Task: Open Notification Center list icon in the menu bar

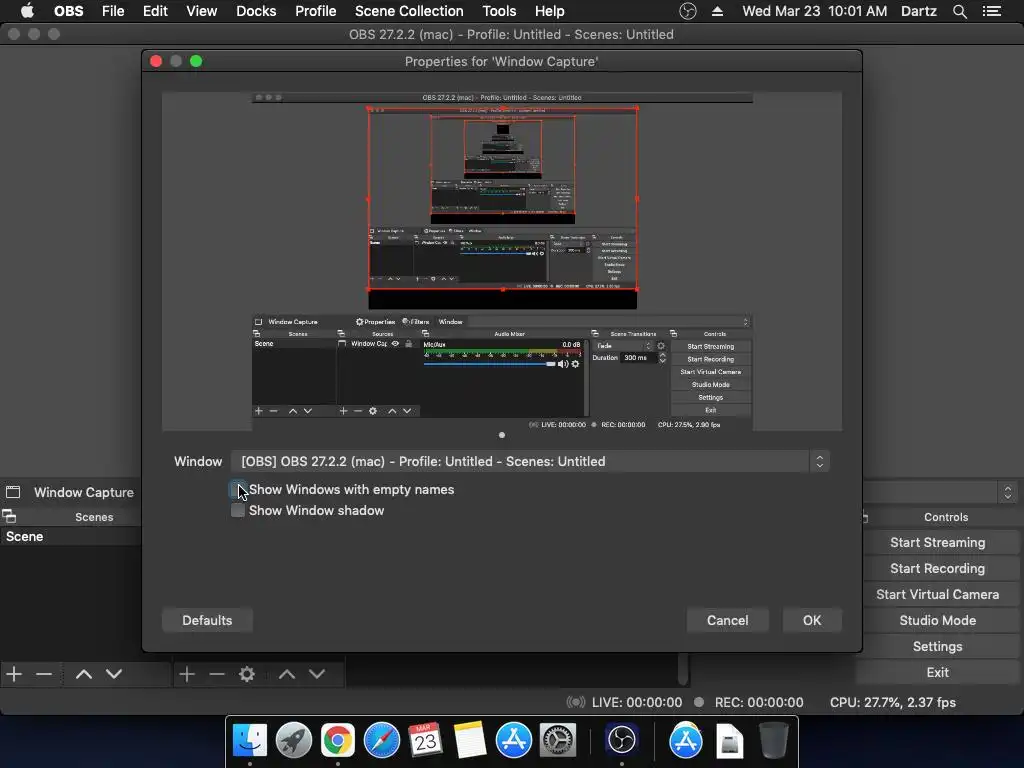Action: click(x=992, y=11)
